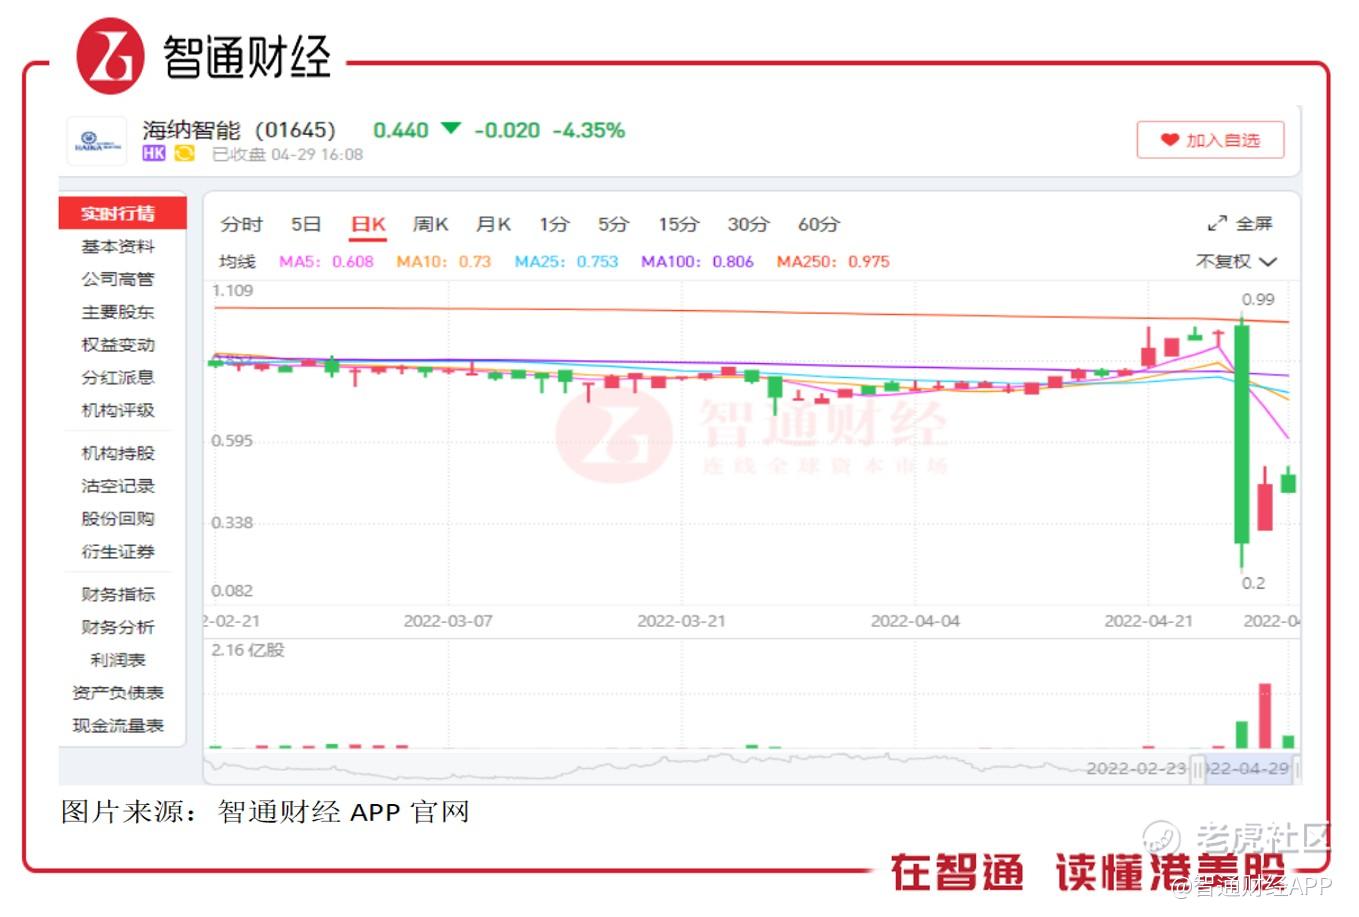This screenshot has width=1359, height=917.
Task: Switch chart to 分时 view
Action: point(241,224)
